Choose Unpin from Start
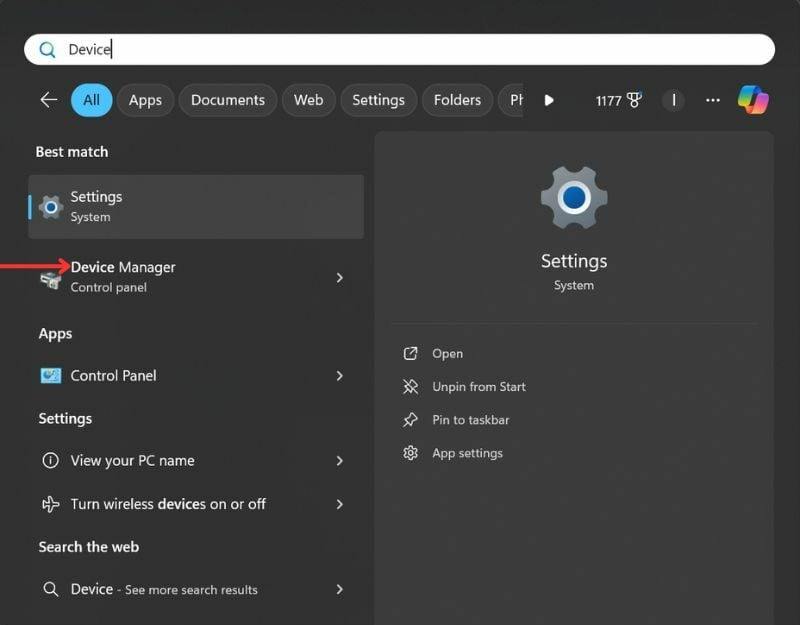800x625 pixels. tap(479, 387)
